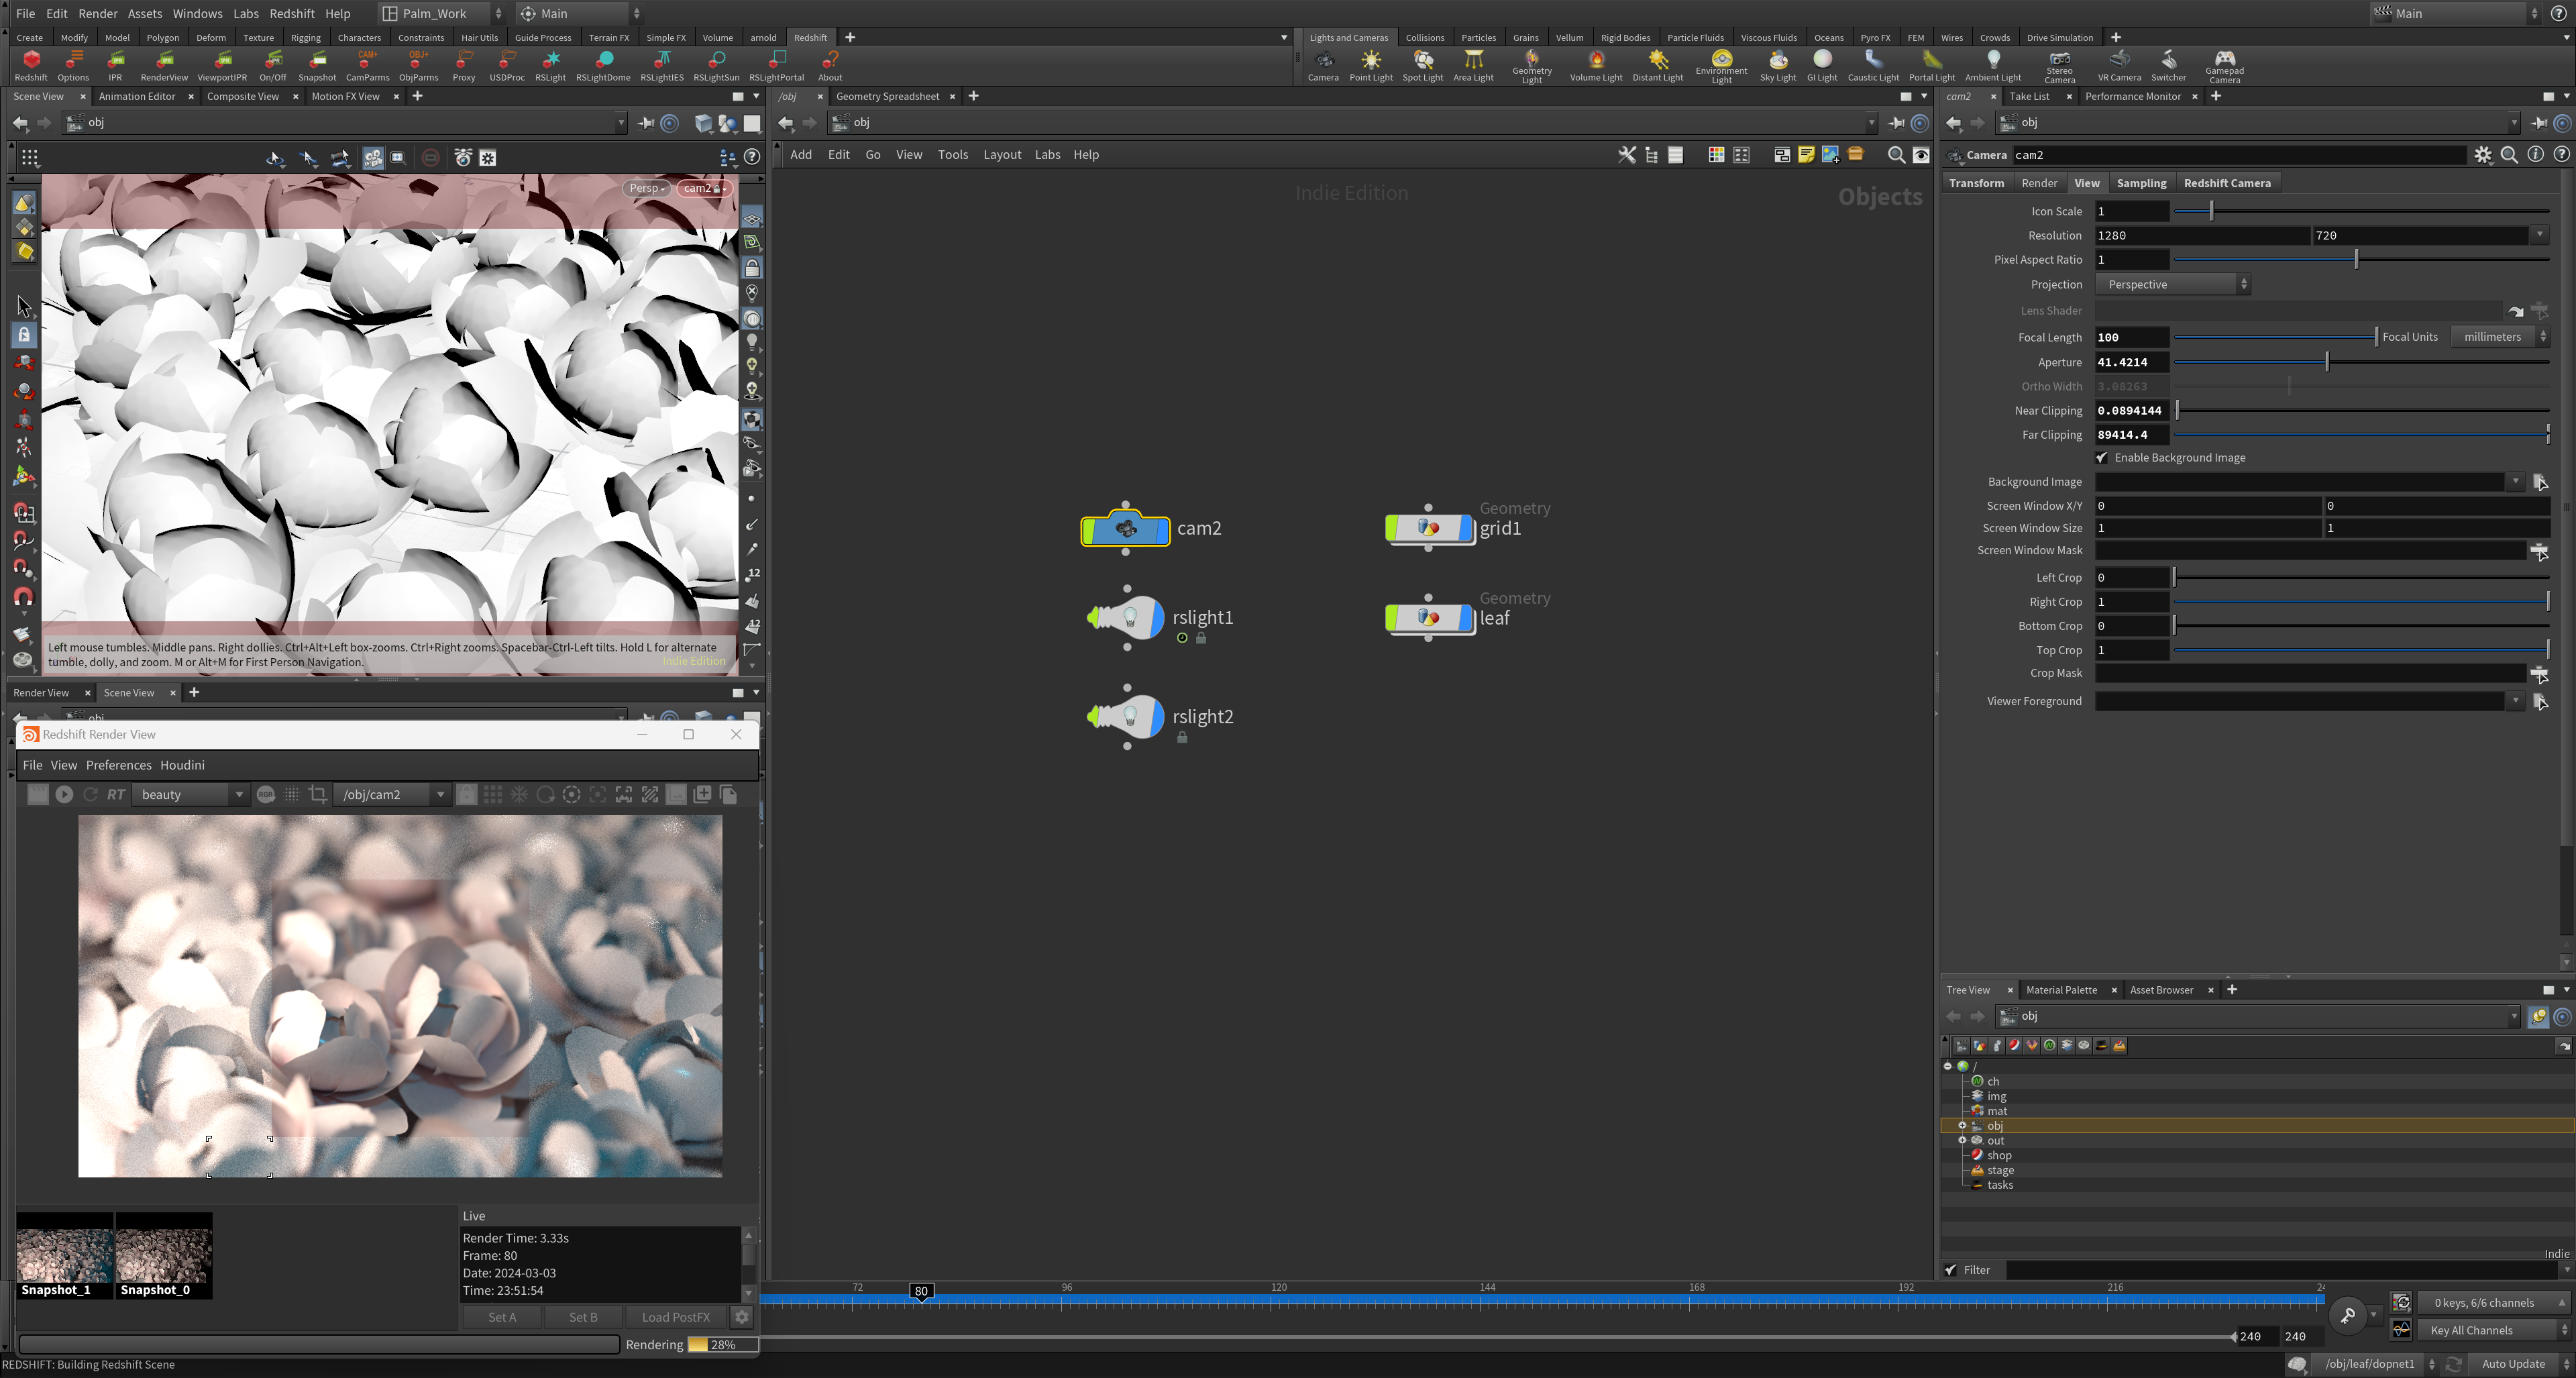Add an Environment Light

[1721, 66]
